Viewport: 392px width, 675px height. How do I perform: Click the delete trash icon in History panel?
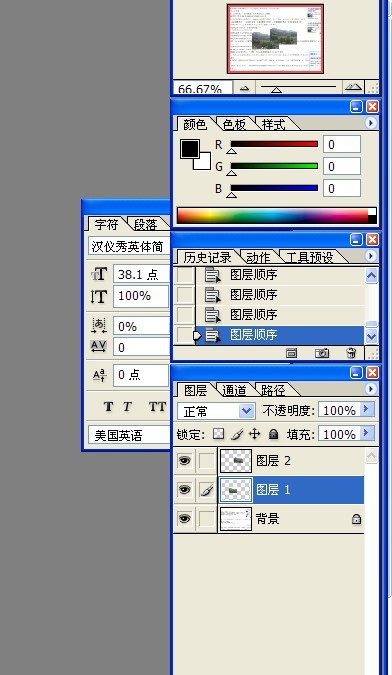(351, 353)
